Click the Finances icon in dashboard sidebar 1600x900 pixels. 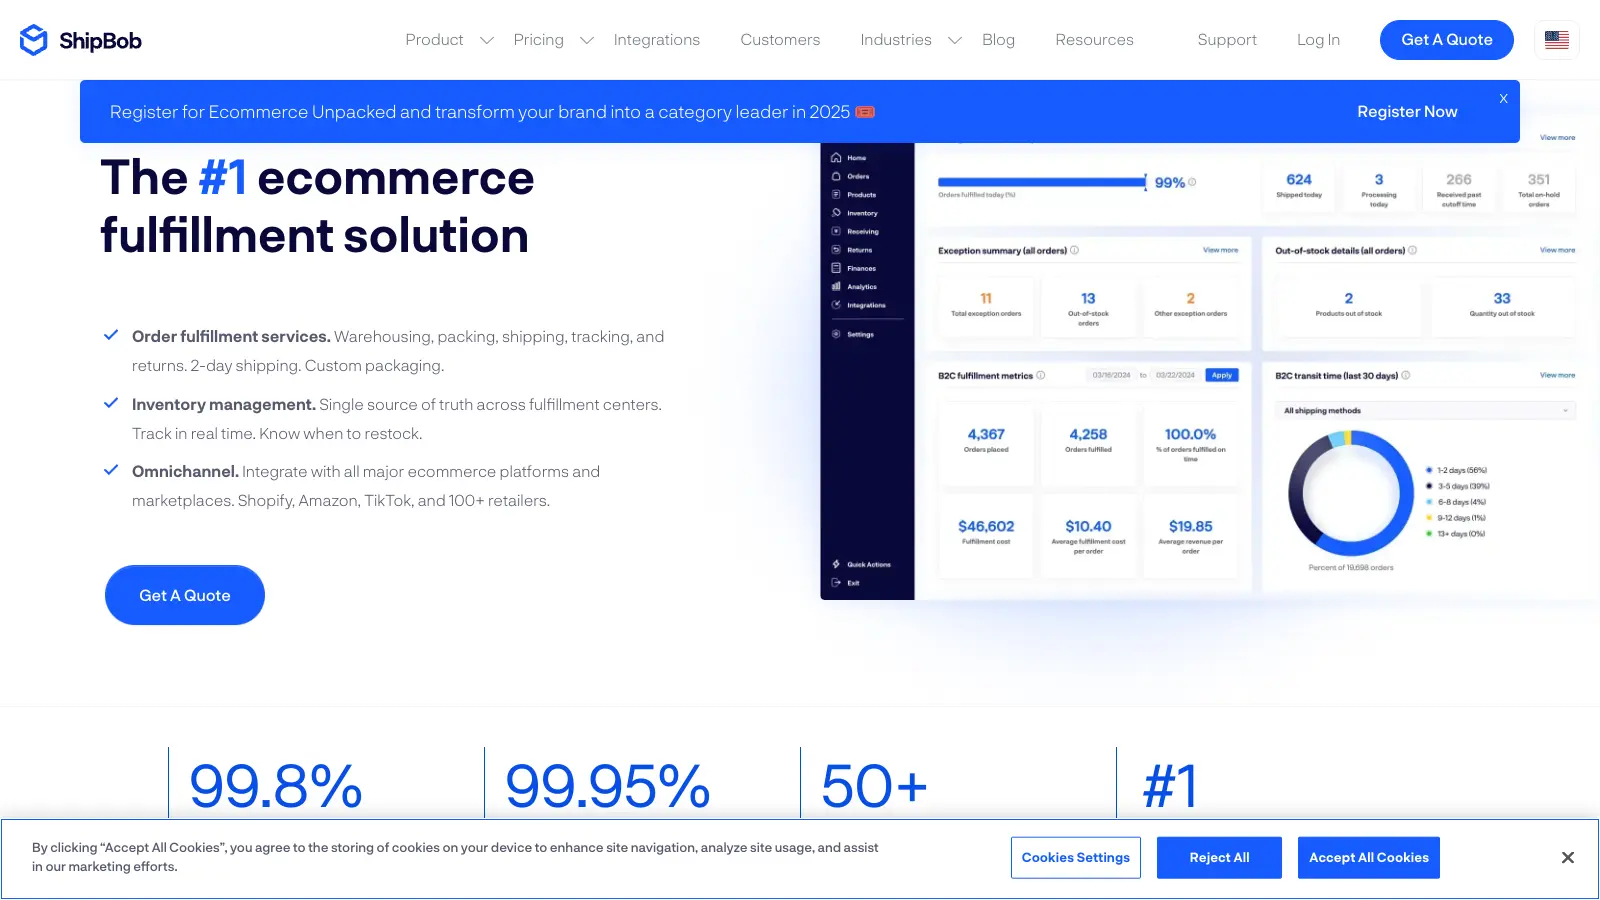[x=836, y=268]
